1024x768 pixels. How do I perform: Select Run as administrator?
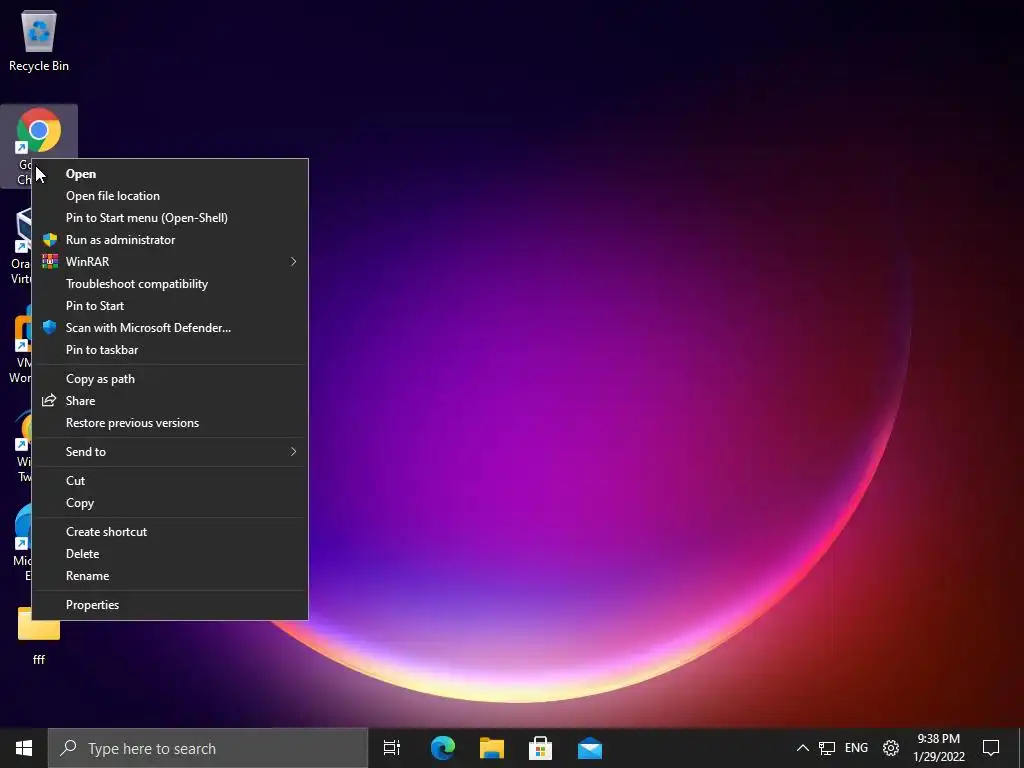click(x=170, y=240)
